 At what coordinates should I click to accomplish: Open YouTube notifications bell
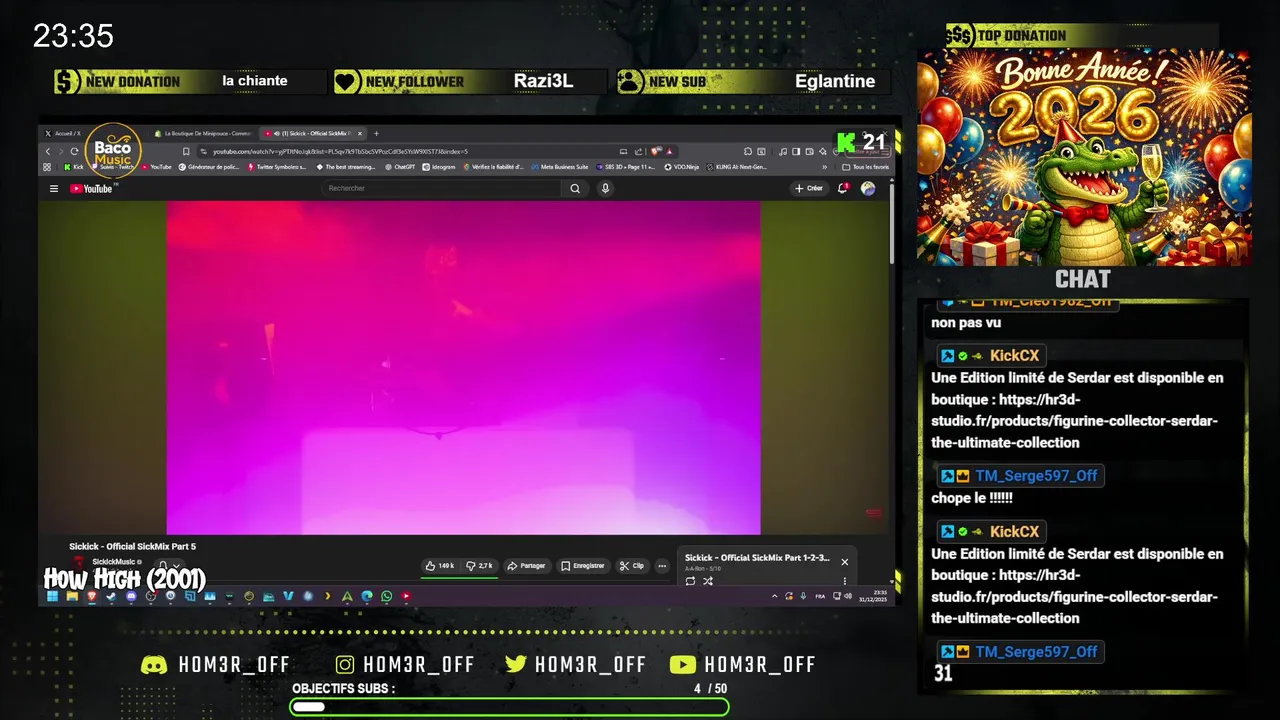844,188
